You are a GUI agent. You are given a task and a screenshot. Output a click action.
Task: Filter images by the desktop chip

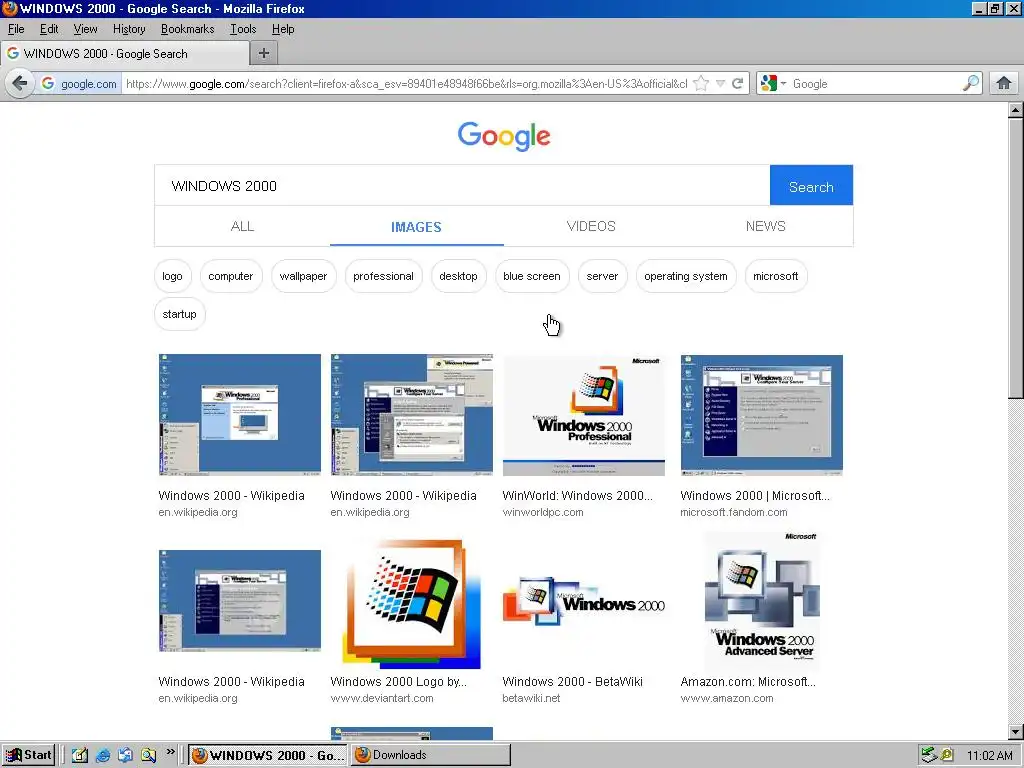(458, 276)
